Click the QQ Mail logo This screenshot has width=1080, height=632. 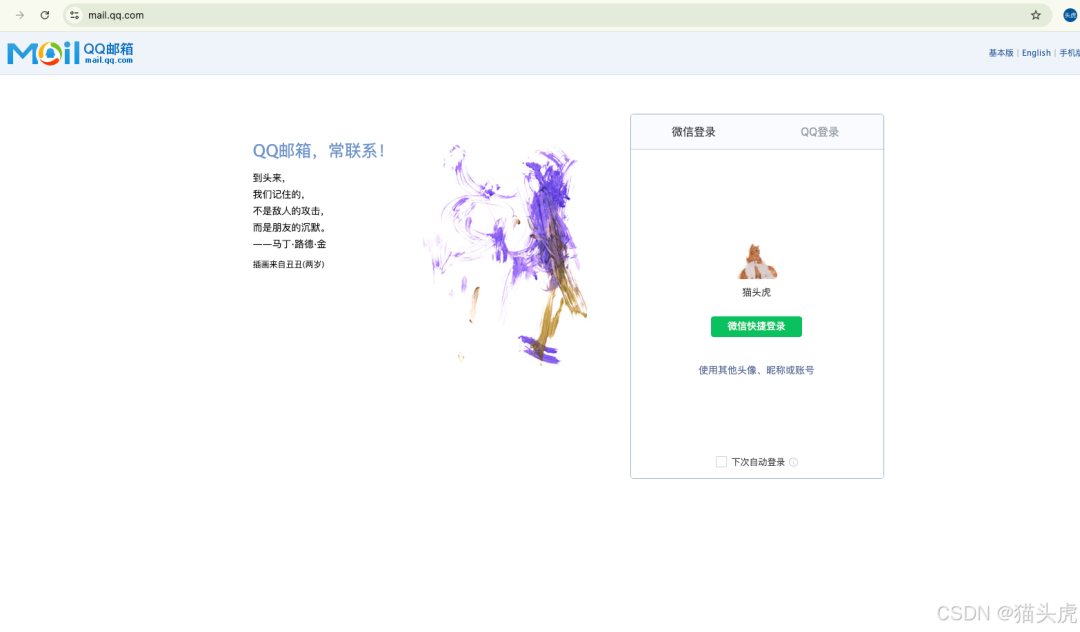pos(70,53)
